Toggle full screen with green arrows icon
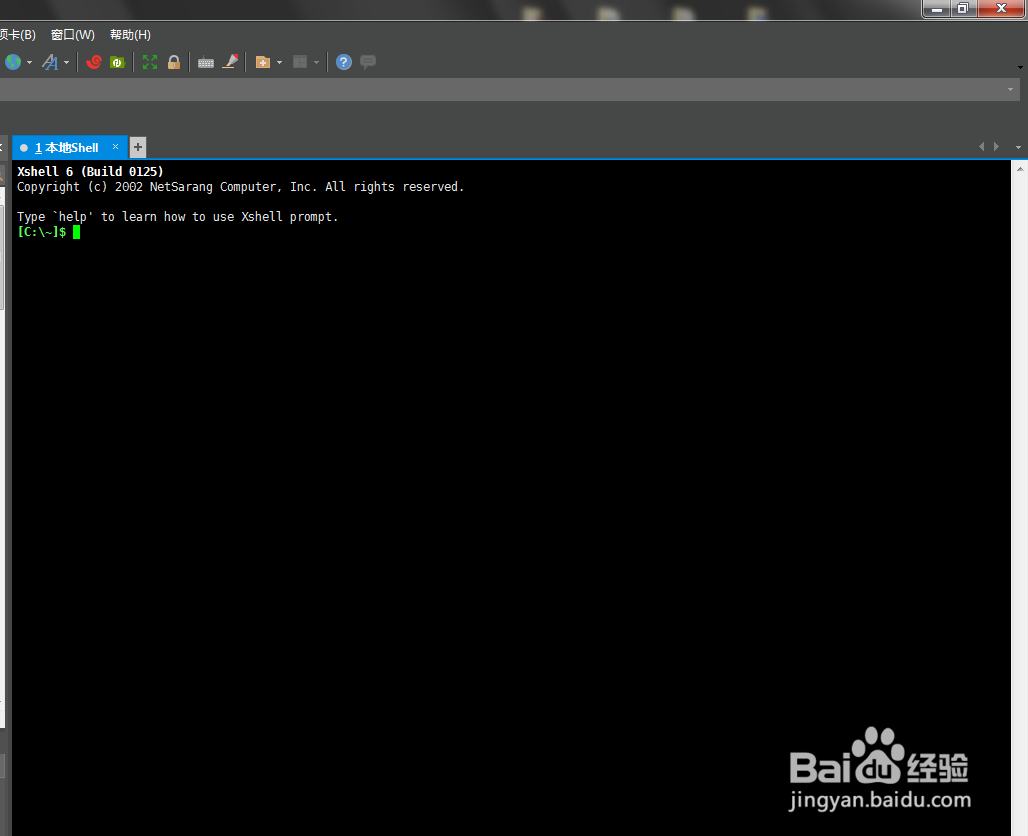Screen dimensions: 1028x836 click(150, 62)
